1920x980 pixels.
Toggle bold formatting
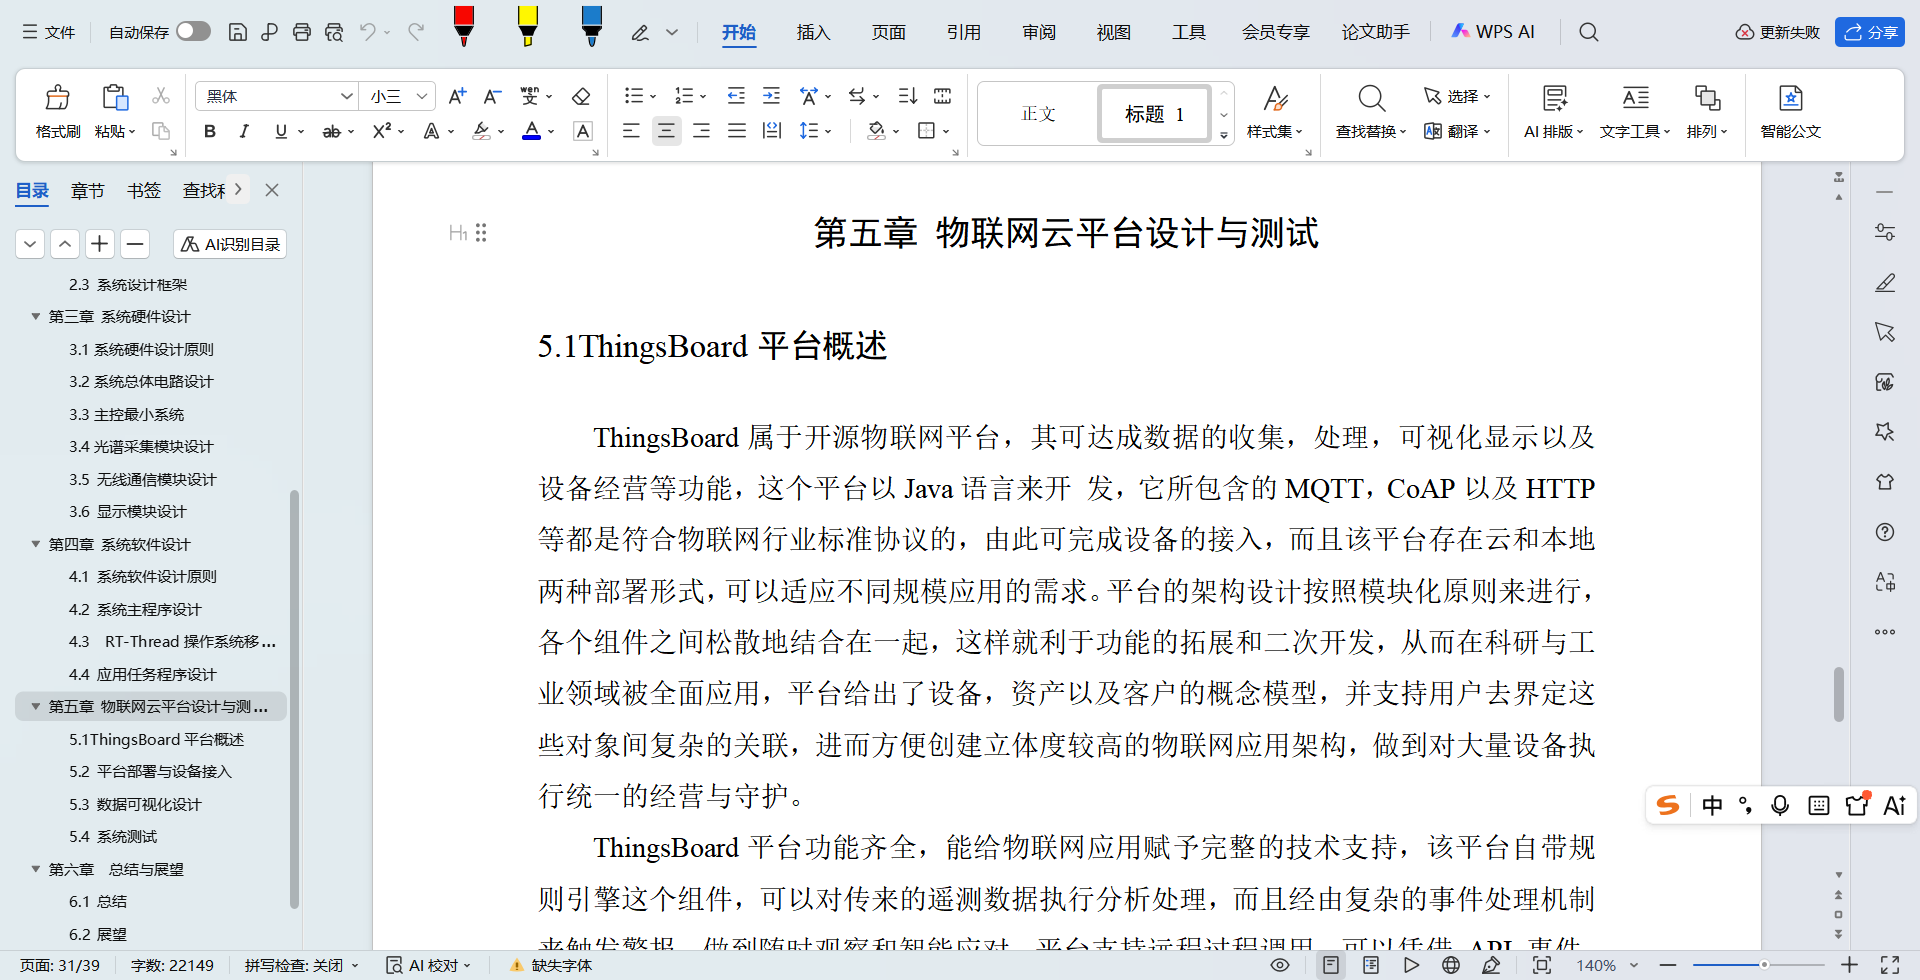pyautogui.click(x=210, y=131)
